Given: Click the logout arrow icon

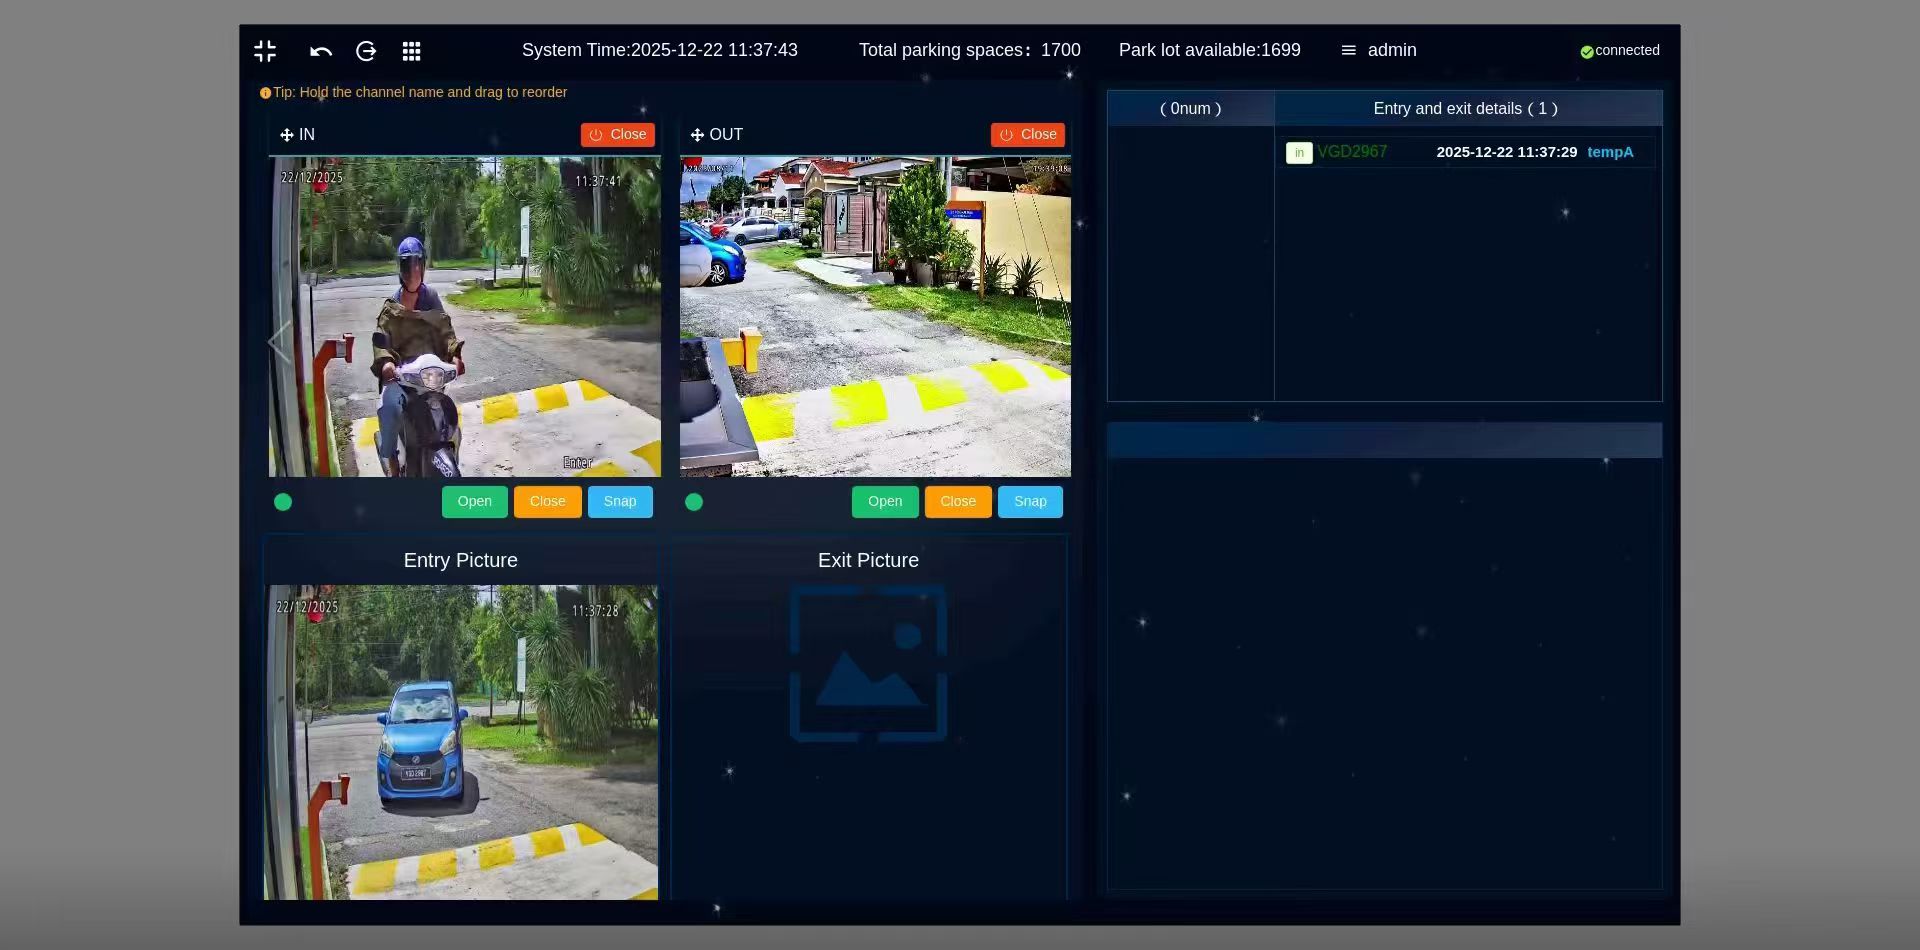Looking at the screenshot, I should tap(366, 51).
